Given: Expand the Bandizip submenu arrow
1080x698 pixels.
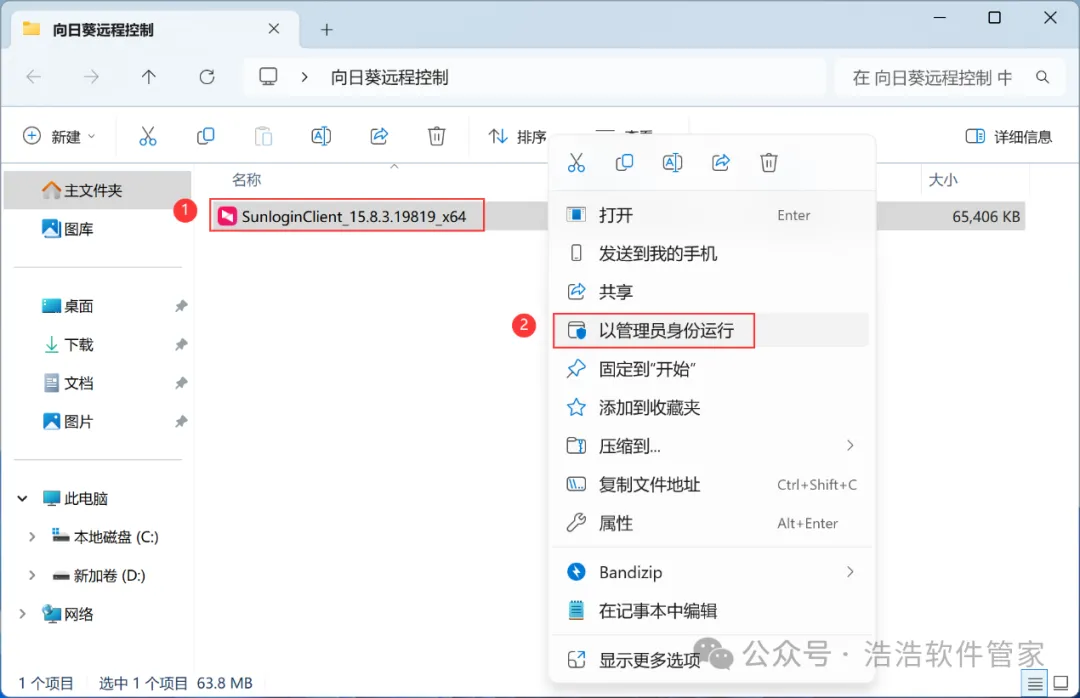Looking at the screenshot, I should click(850, 572).
